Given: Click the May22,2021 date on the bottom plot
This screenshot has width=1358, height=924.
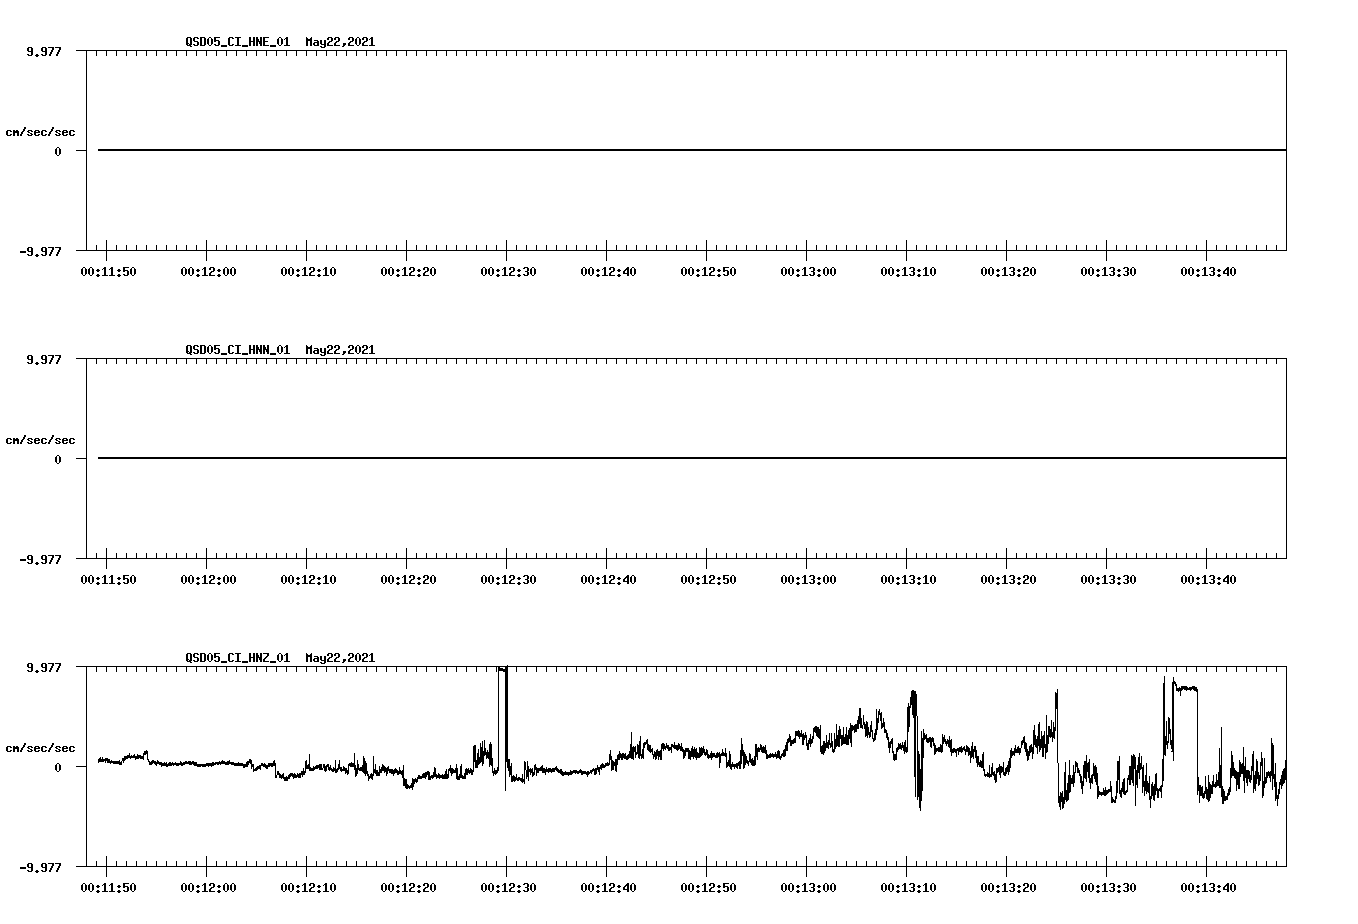Looking at the screenshot, I should [x=339, y=658].
